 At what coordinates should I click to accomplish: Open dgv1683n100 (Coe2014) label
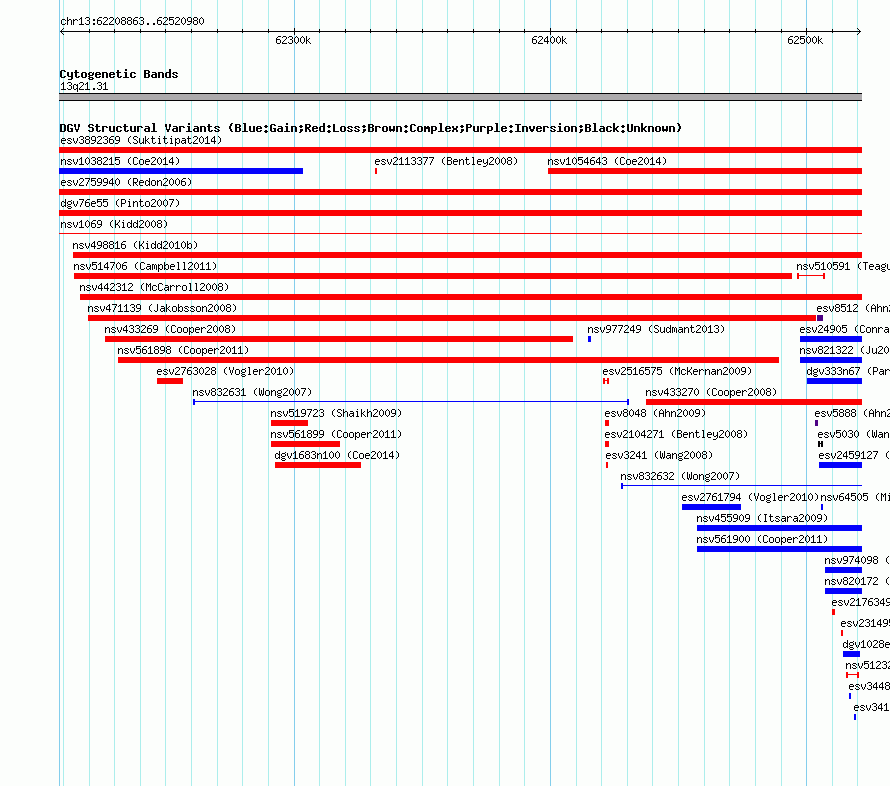(x=337, y=455)
